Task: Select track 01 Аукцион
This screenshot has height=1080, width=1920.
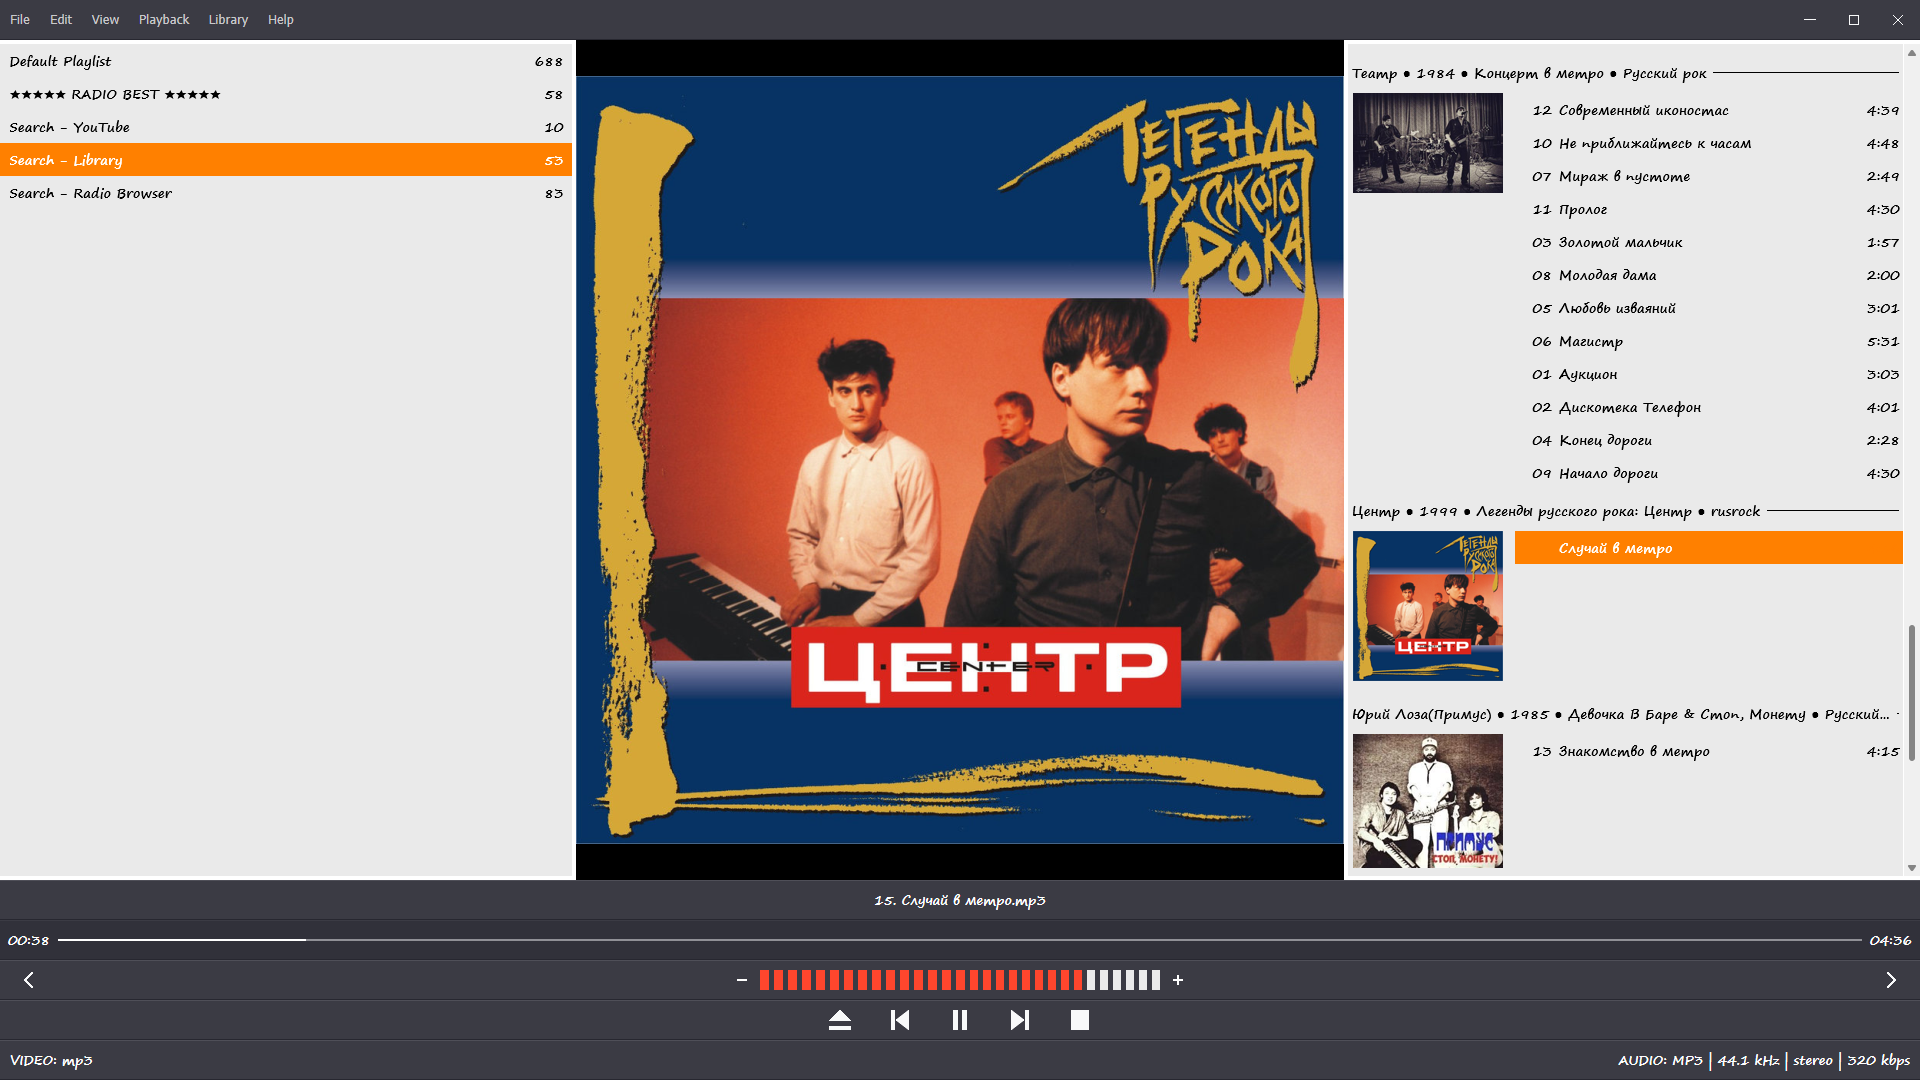Action: coord(1709,374)
